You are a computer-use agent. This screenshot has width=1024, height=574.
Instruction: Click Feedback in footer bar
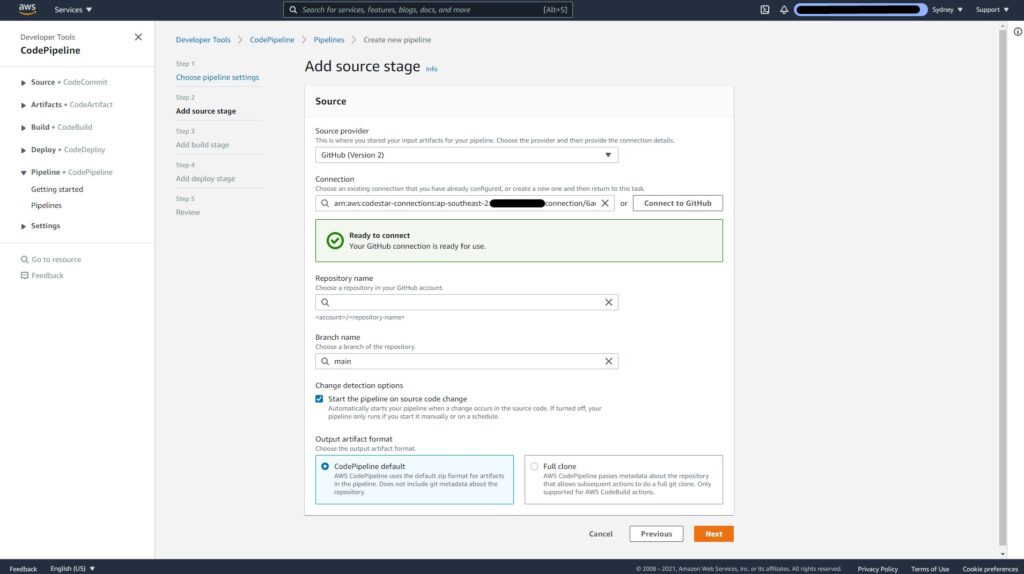click(23, 569)
